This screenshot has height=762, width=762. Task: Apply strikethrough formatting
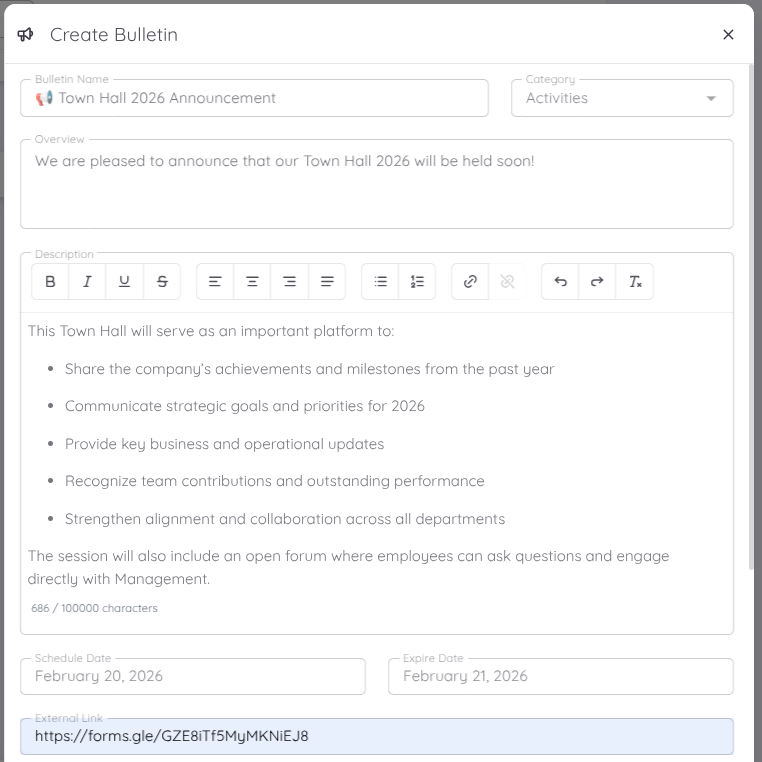pos(162,282)
